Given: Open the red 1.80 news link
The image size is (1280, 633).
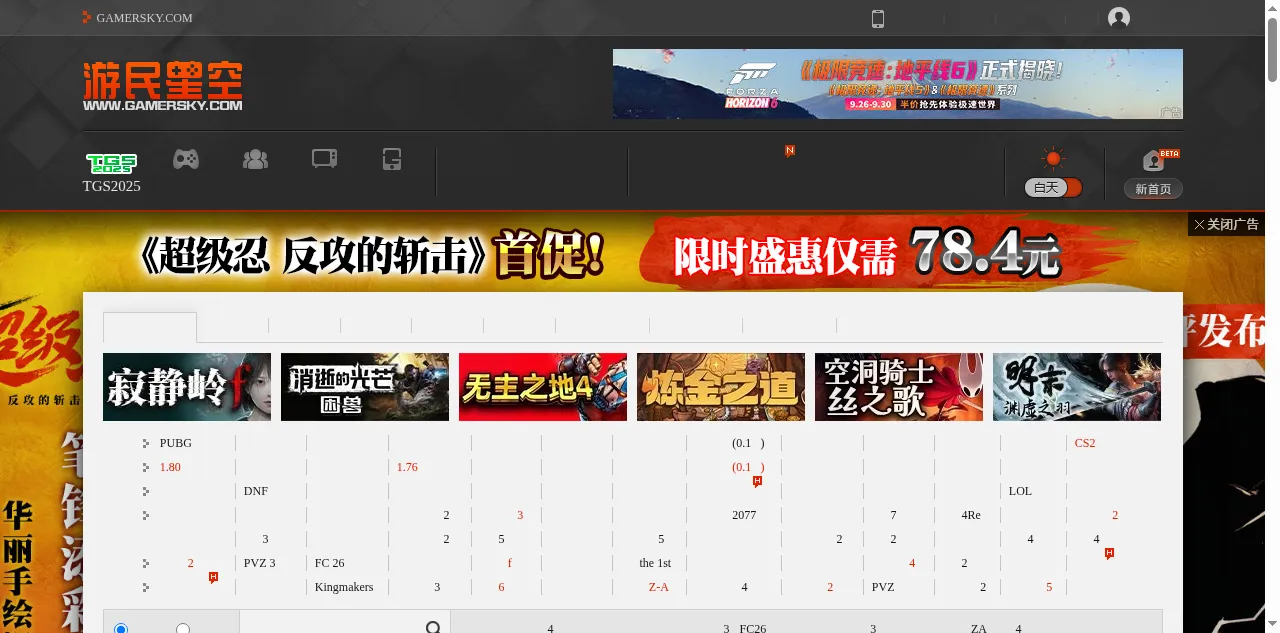Looking at the screenshot, I should coord(170,467).
